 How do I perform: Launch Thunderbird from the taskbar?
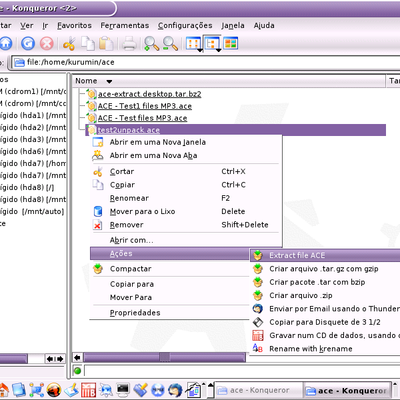(x=176, y=390)
